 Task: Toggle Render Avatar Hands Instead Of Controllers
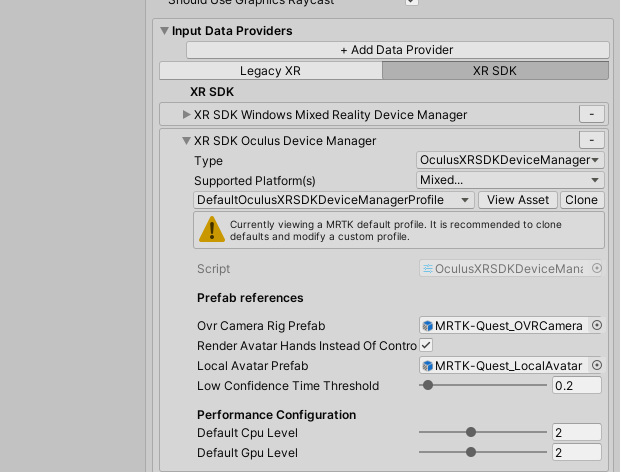pyautogui.click(x=426, y=345)
